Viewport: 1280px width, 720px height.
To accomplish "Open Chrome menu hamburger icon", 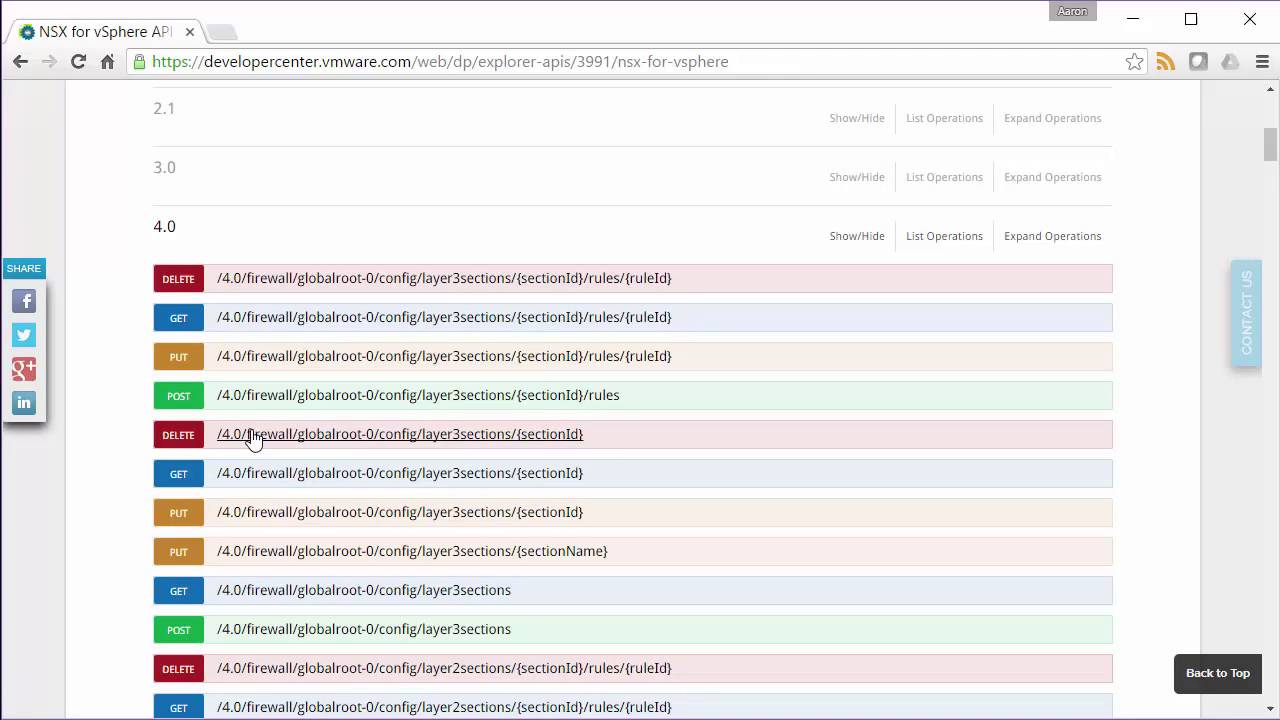I will coord(1262,62).
